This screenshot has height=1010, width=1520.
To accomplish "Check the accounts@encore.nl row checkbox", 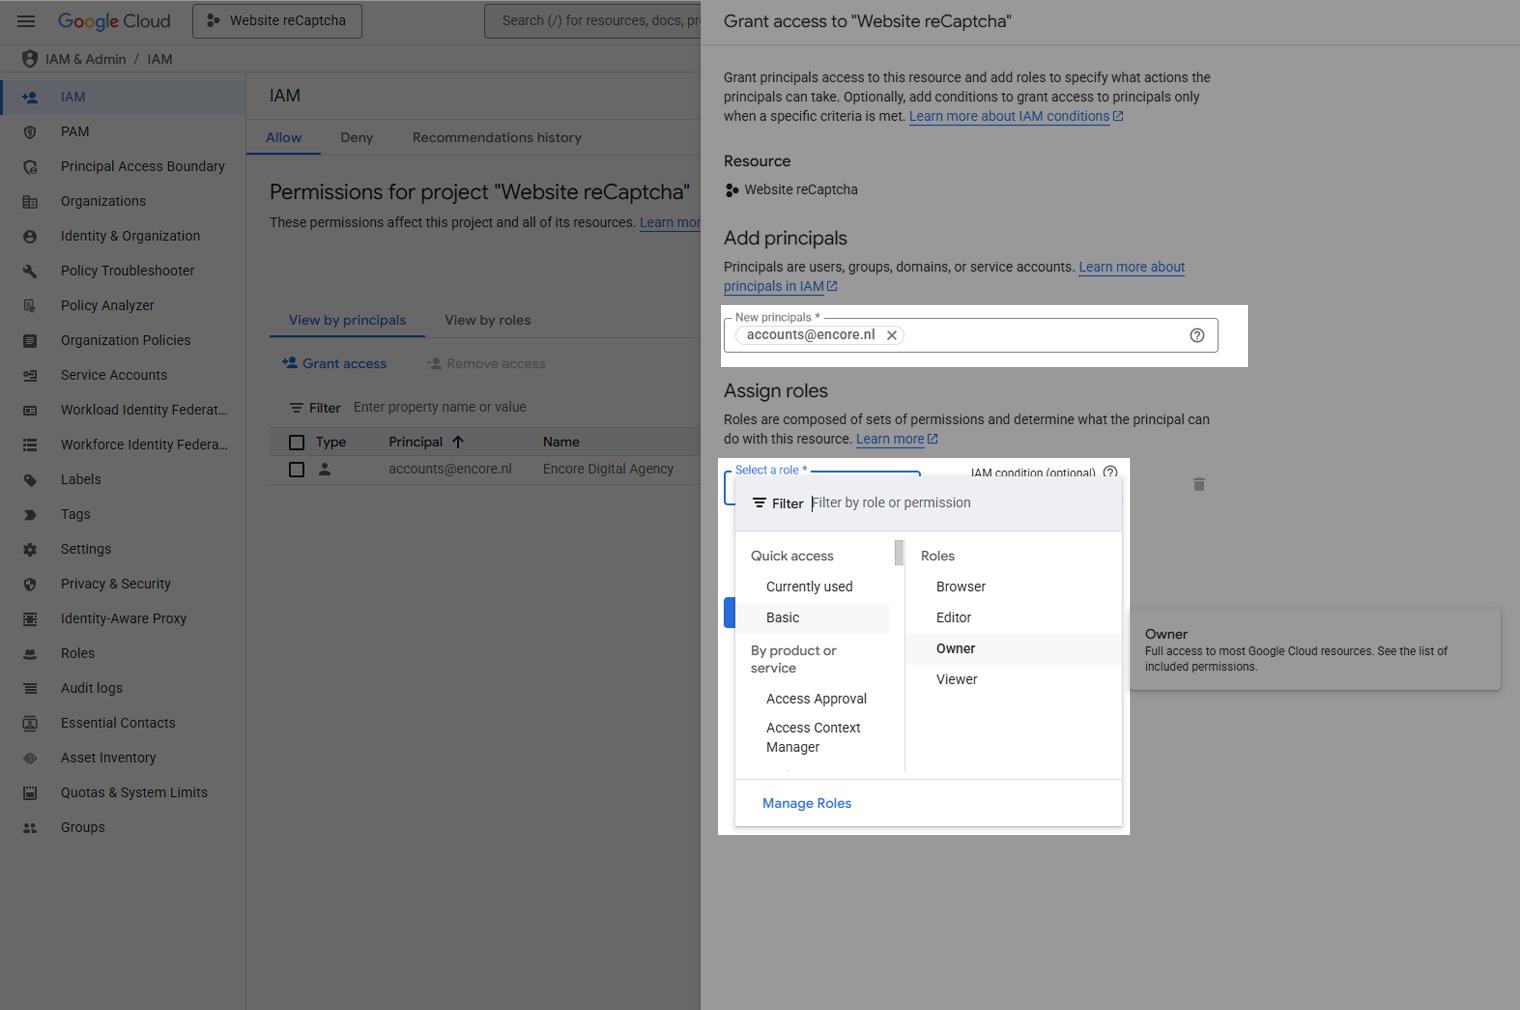I will click(x=296, y=469).
